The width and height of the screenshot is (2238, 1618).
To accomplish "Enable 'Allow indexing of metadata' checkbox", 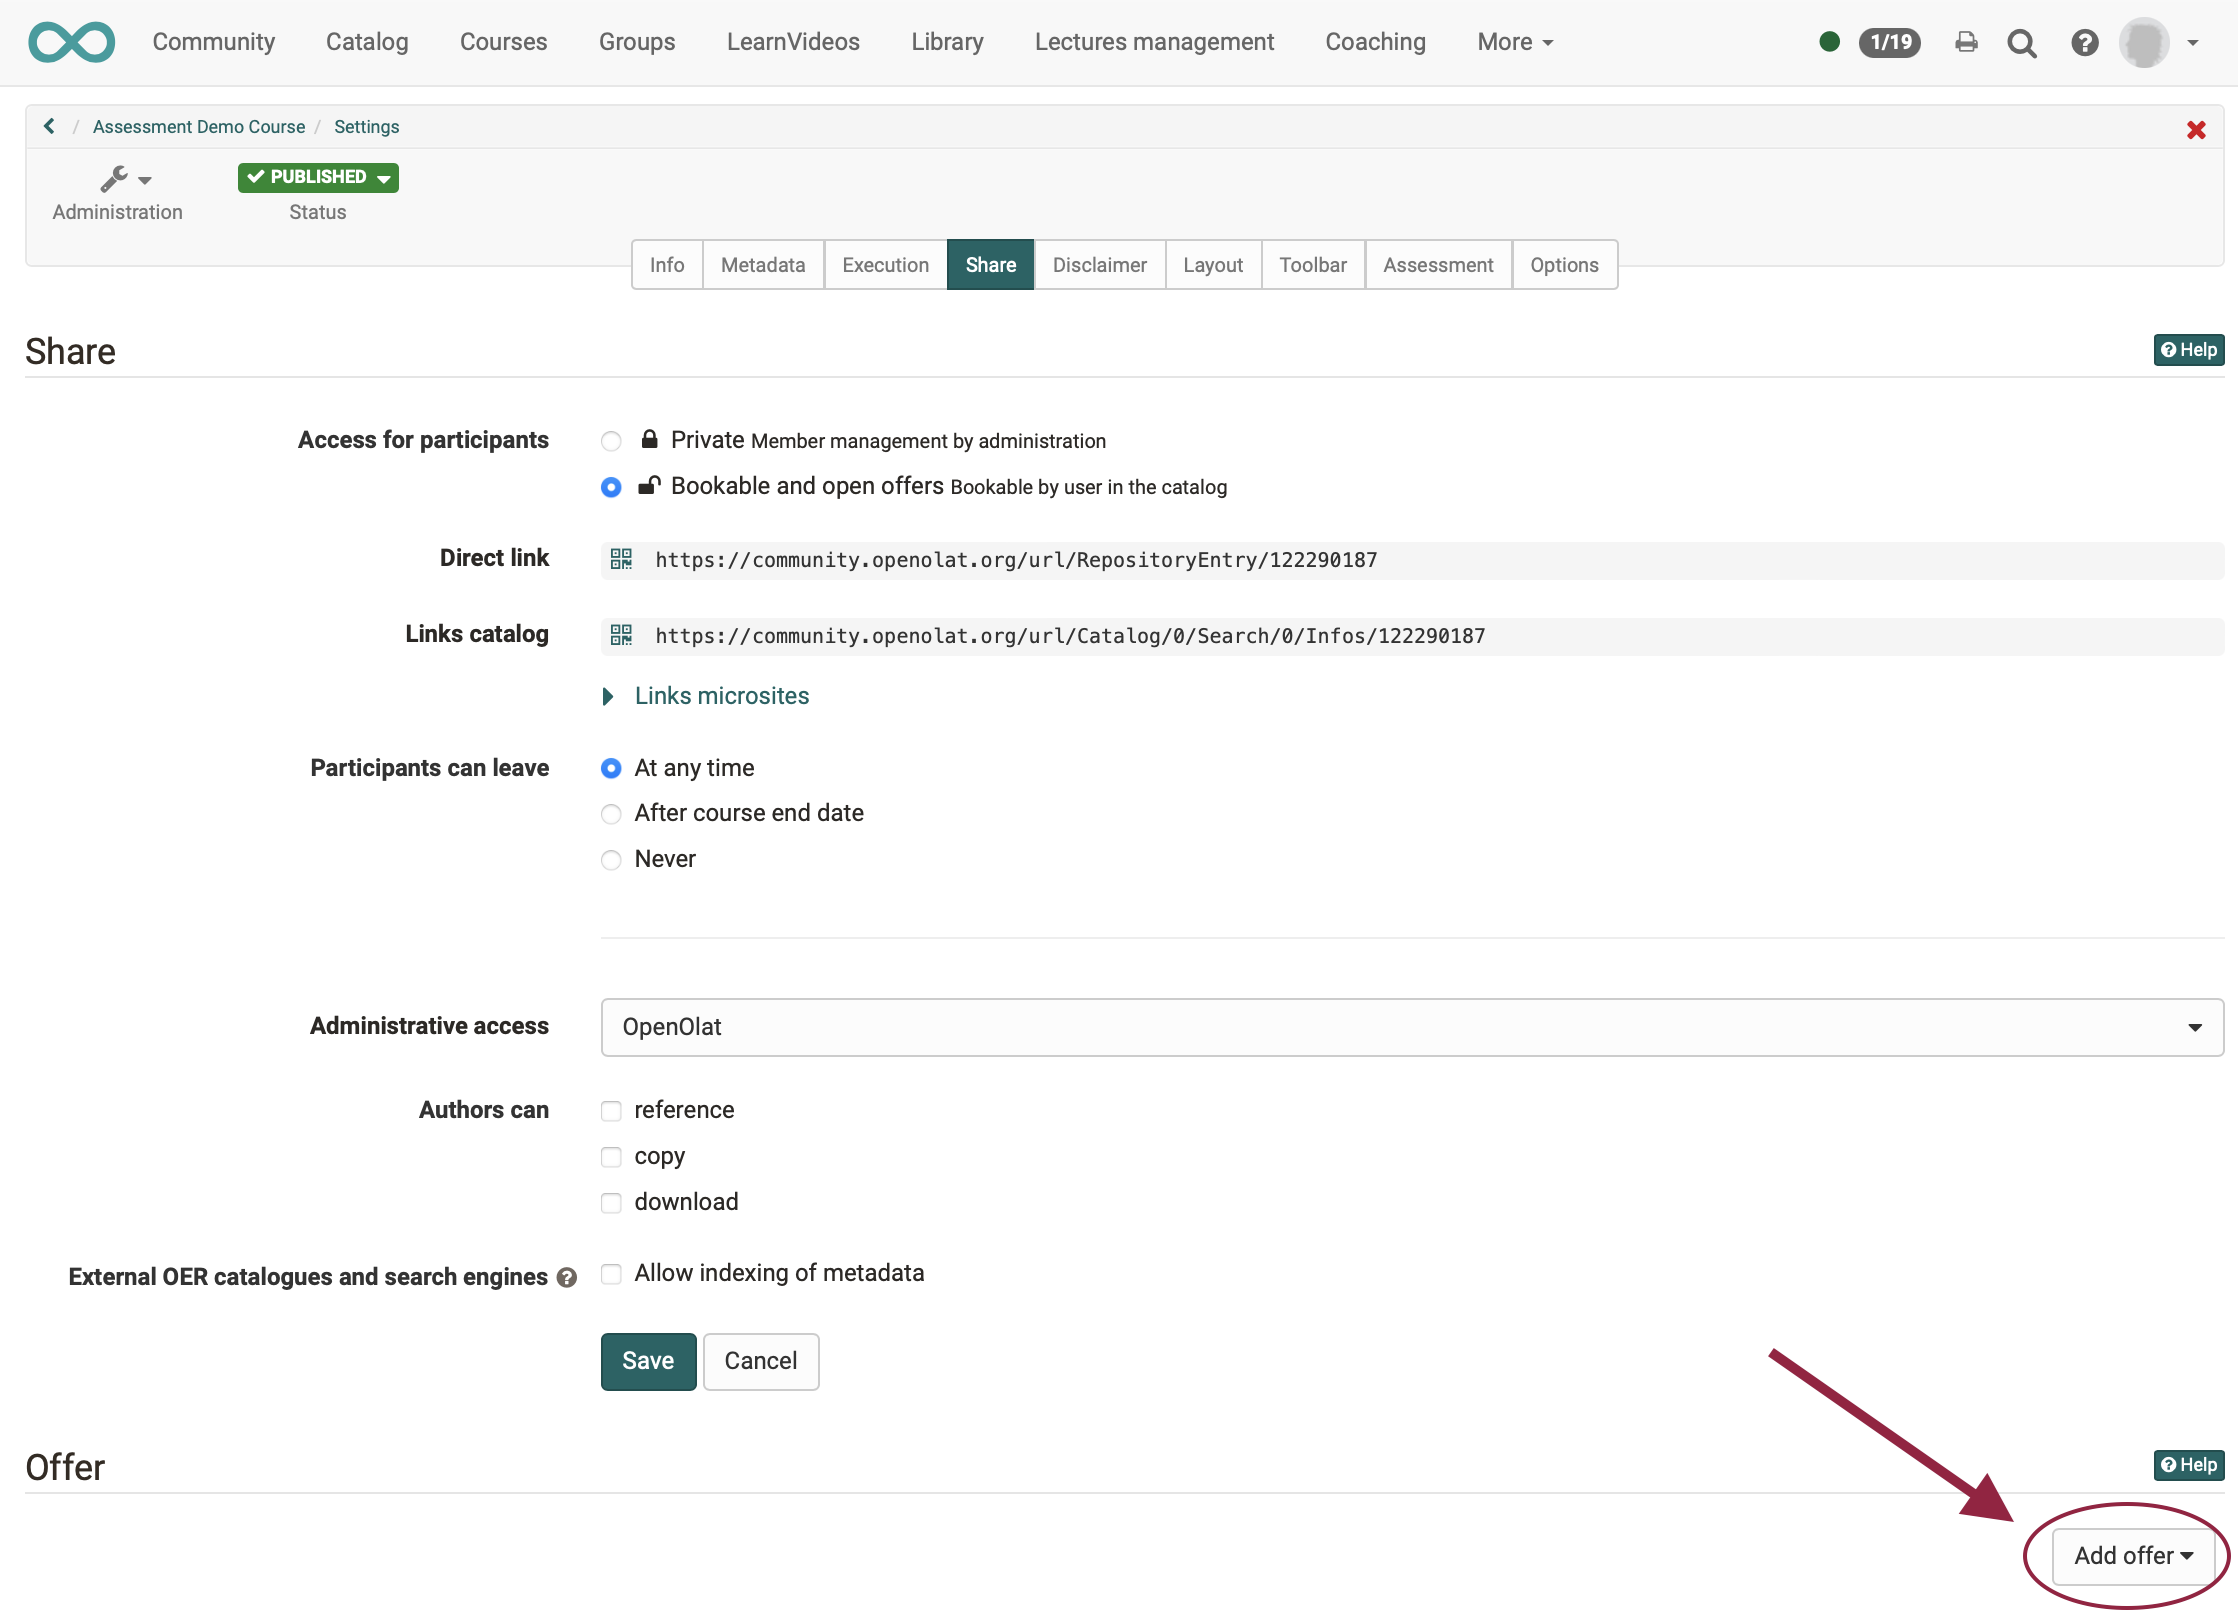I will (611, 1274).
